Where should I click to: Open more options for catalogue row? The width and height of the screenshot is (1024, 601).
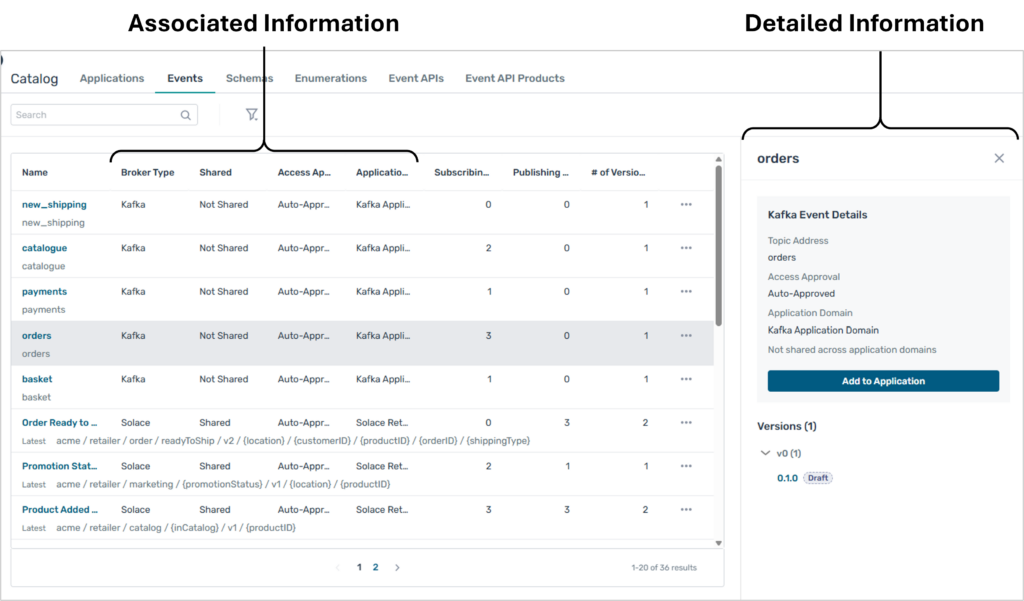(686, 248)
